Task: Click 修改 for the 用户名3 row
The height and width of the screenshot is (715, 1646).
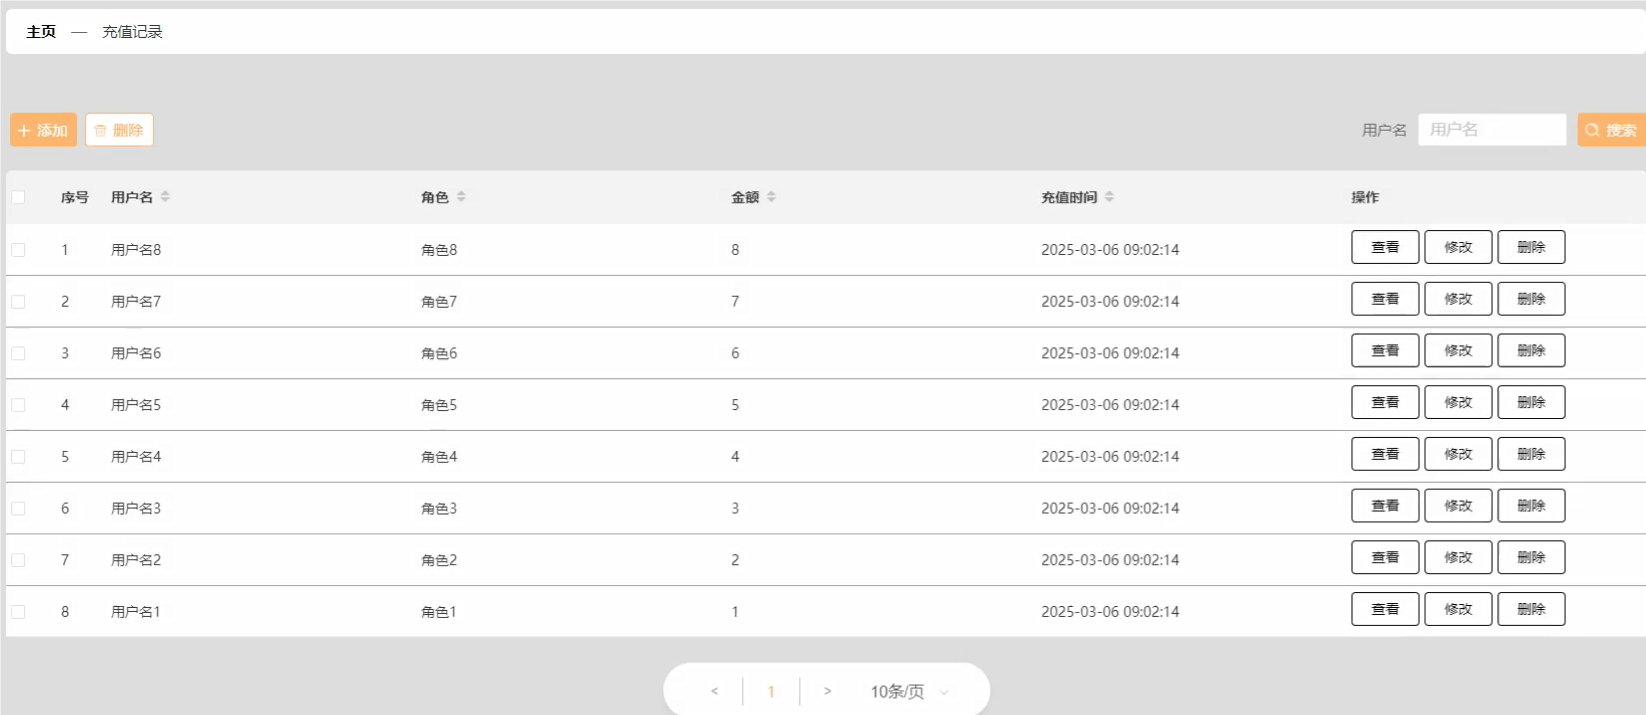Action: coord(1458,506)
